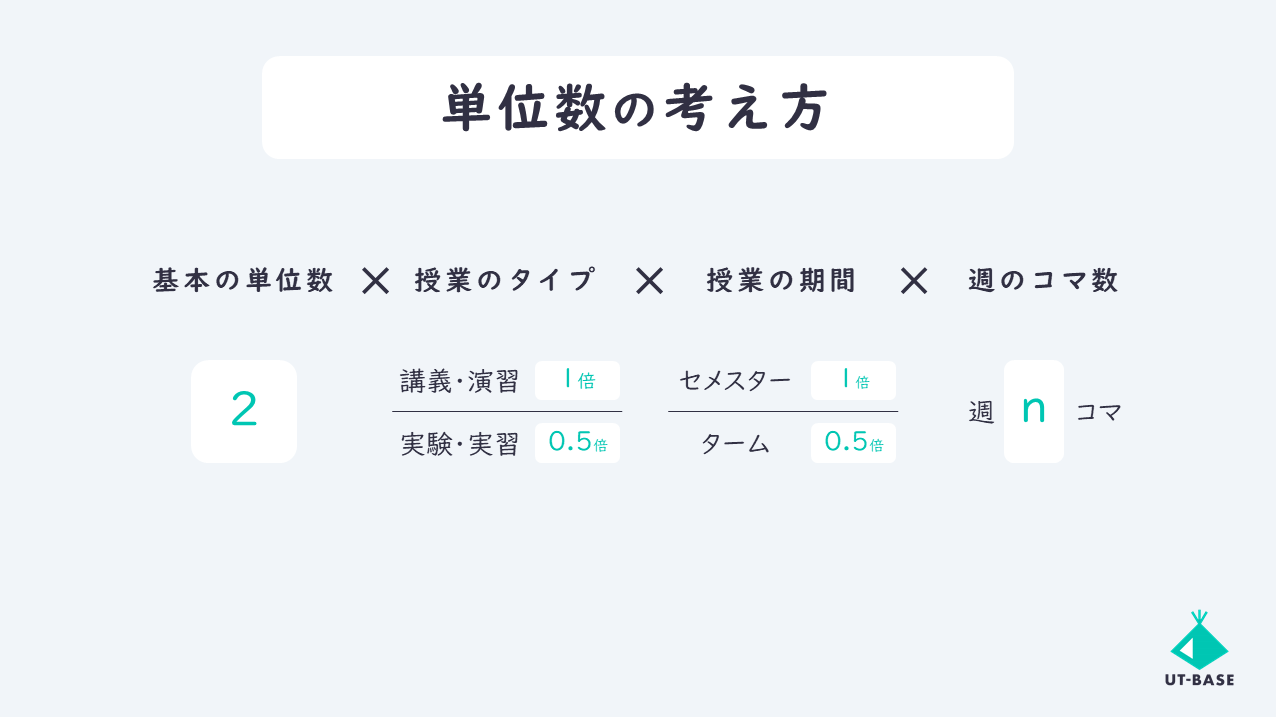Click the 実験・実習 label
1276x717 pixels.
tap(460, 444)
